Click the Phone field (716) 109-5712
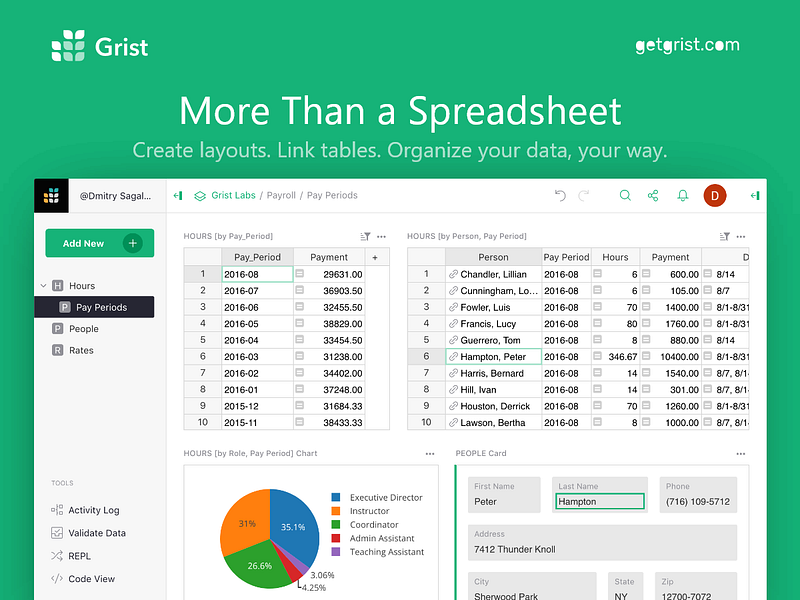 [x=698, y=494]
